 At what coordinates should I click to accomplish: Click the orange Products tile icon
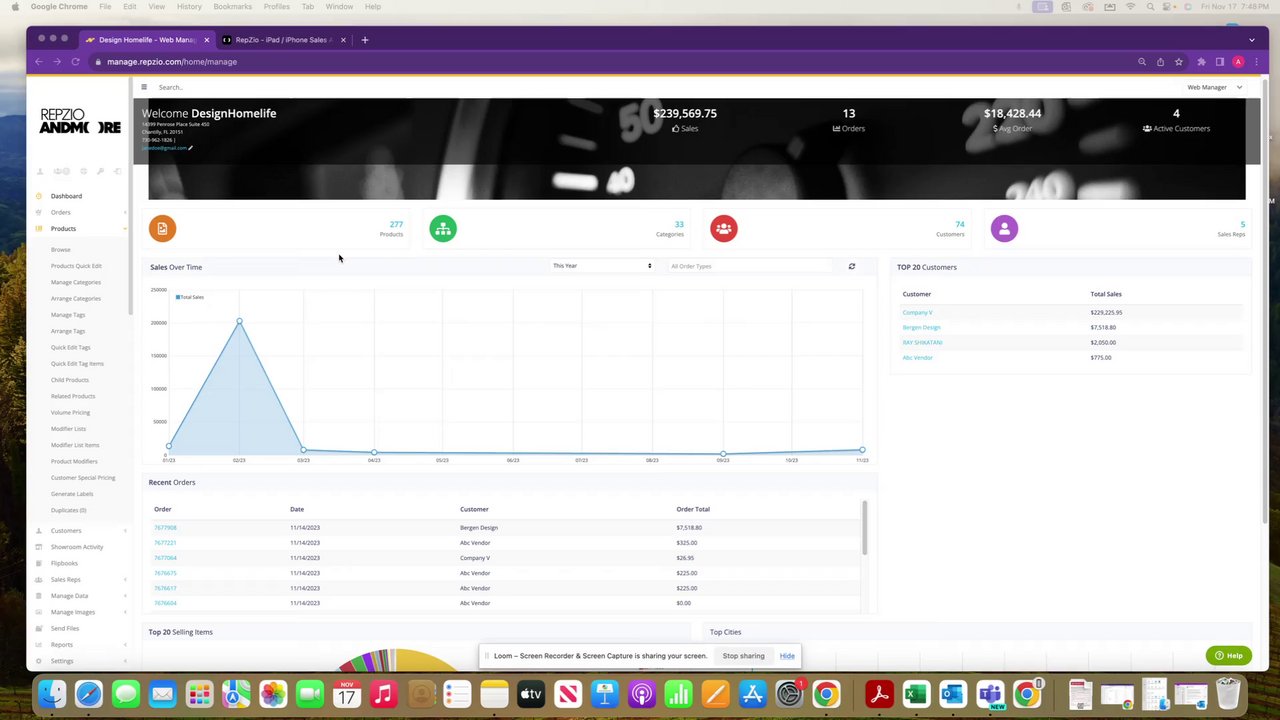tap(162, 229)
